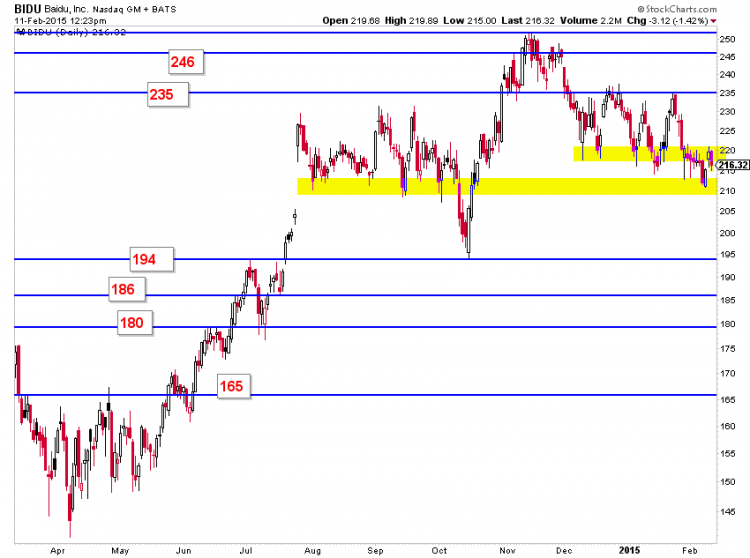Click the High 219.89 value
Viewport: 750px width, 558px height.
point(411,21)
